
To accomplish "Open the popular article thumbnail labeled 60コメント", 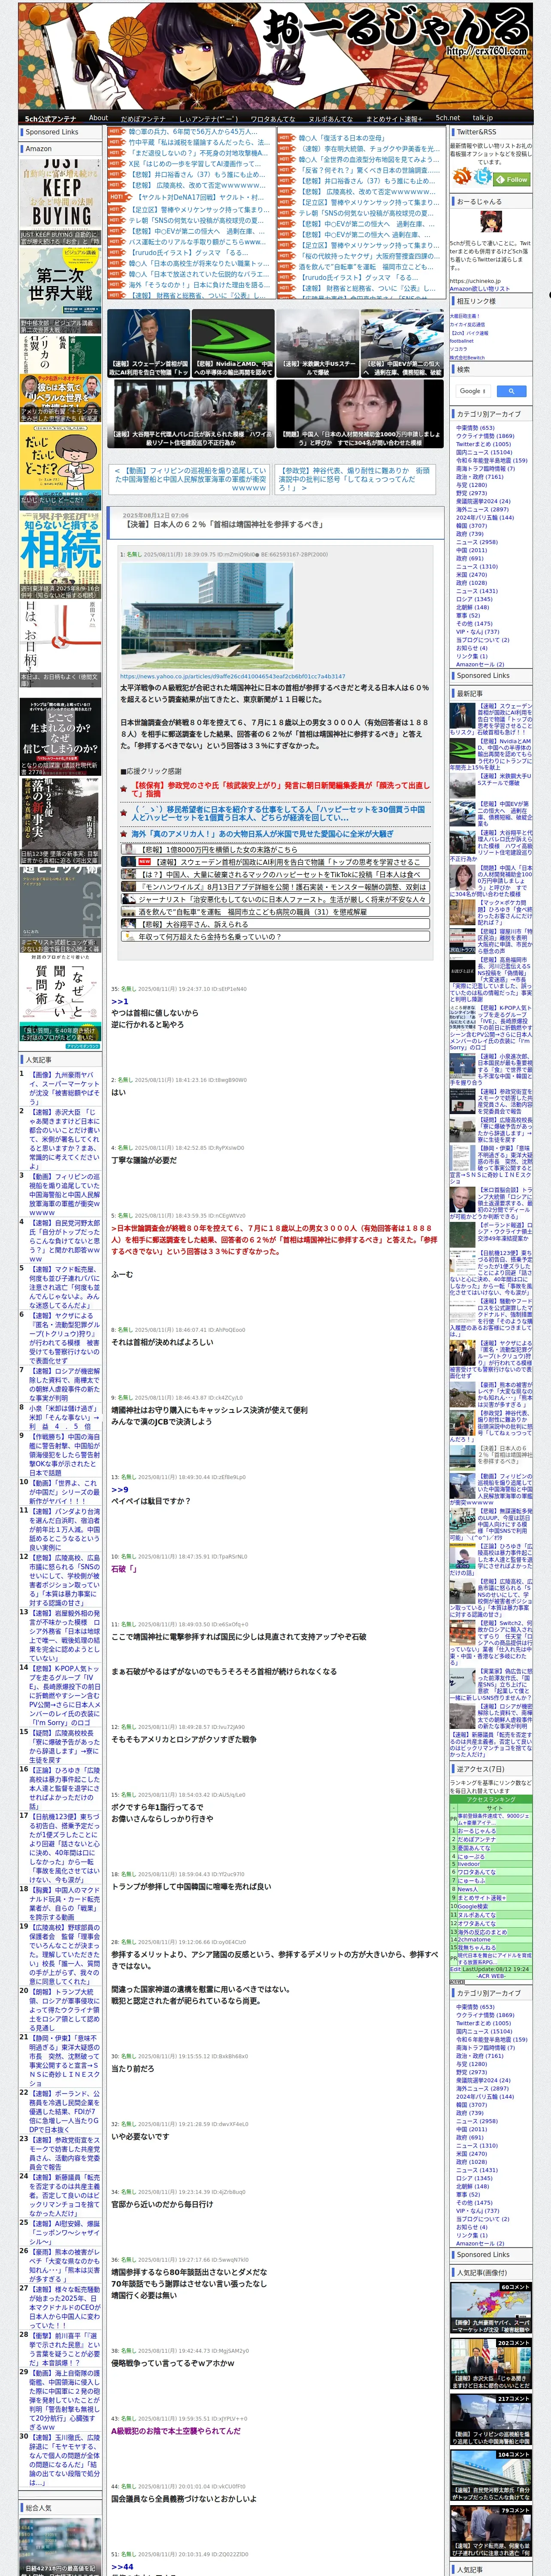I will coord(491,2309).
